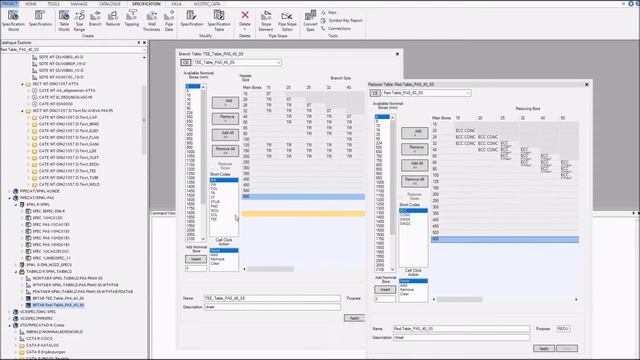Open Branch Table element dropdown TEE_Table_PAS_40_SS
Image resolution: width=640 pixels, height=360 pixels.
point(278,62)
